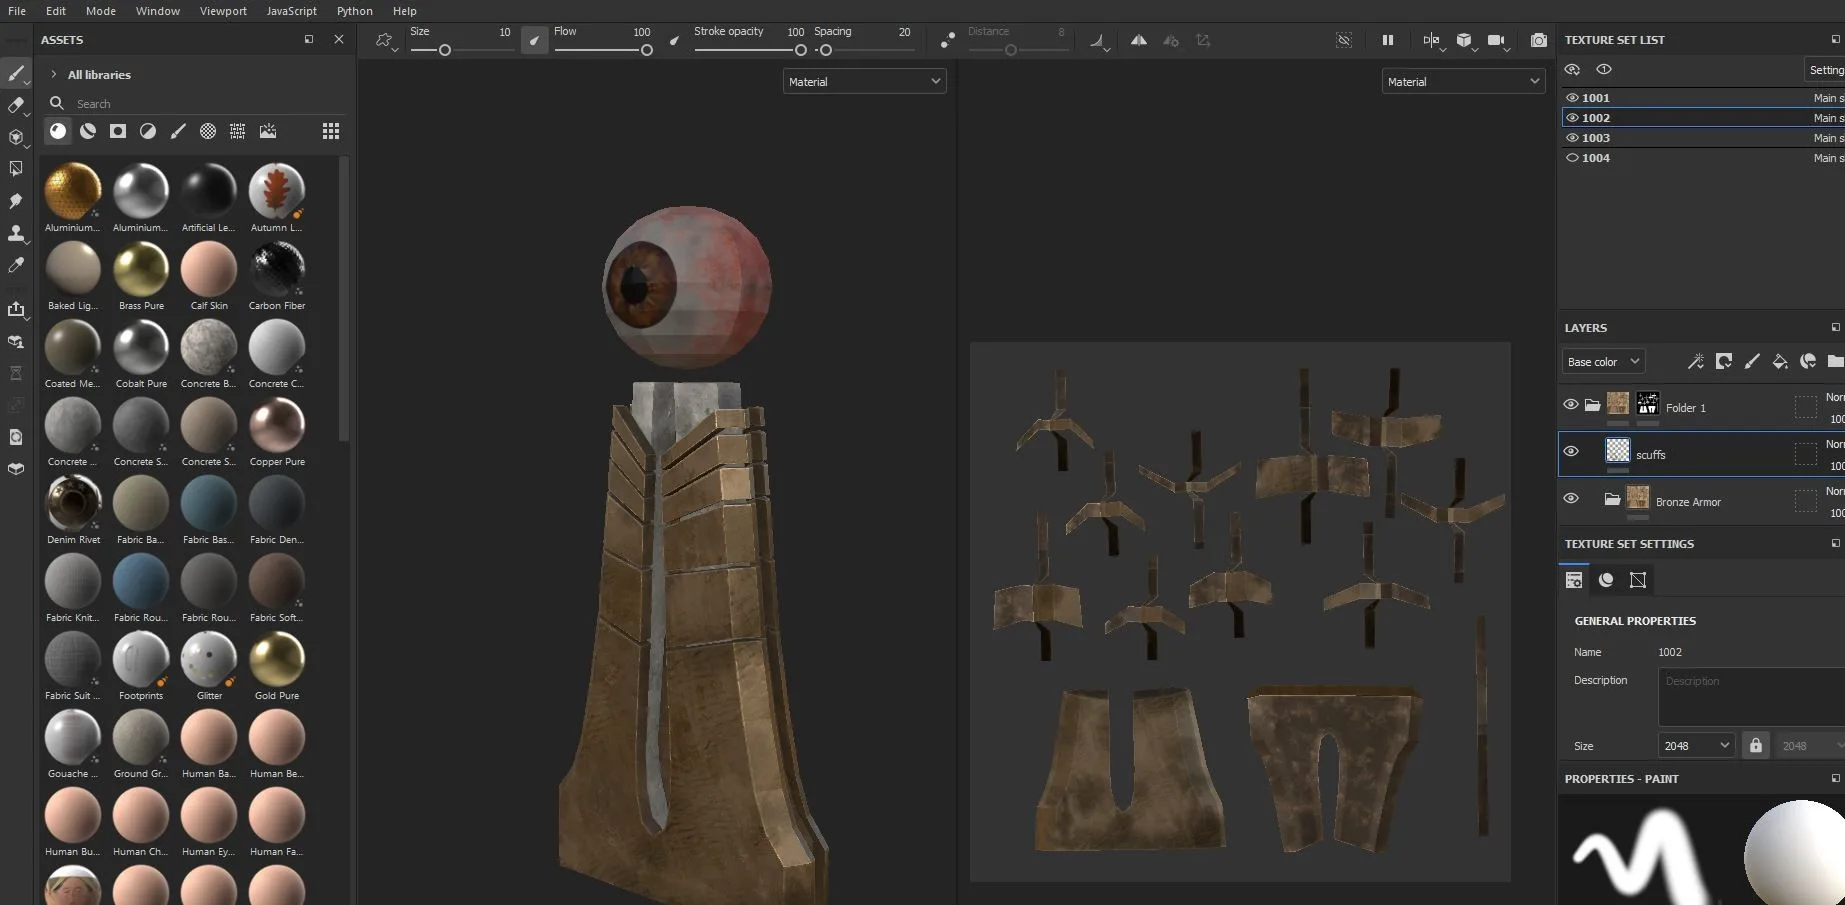Filter assets by Filters half-circle icon
Screen dimensions: 1845x905
(148, 131)
